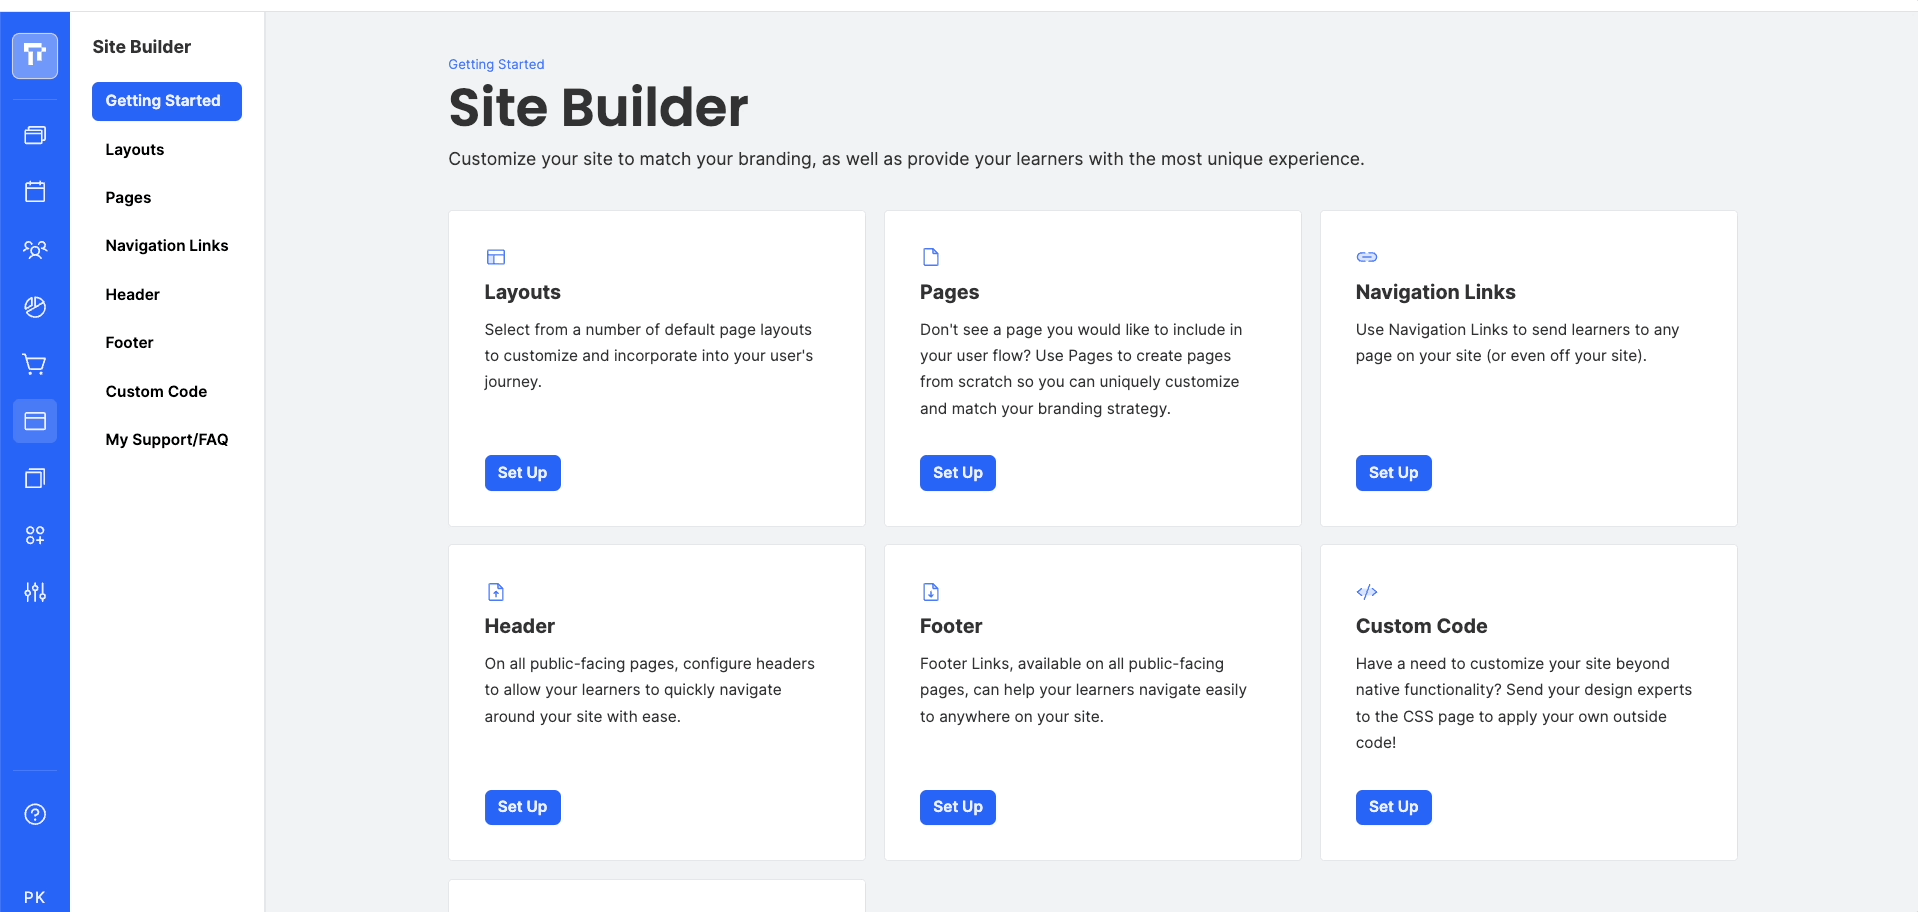
Task: Open Custom Code from the side menu
Action: pyautogui.click(x=156, y=392)
